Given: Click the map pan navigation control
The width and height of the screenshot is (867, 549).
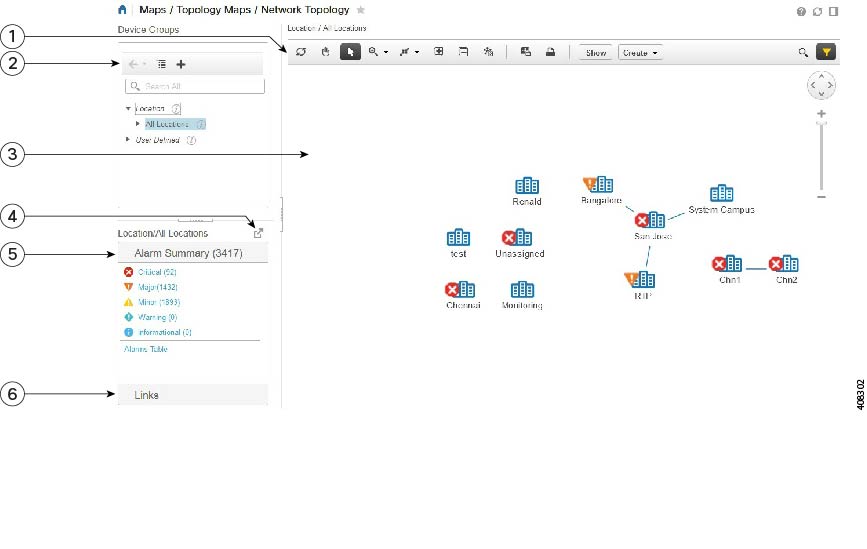Looking at the screenshot, I should (x=821, y=85).
